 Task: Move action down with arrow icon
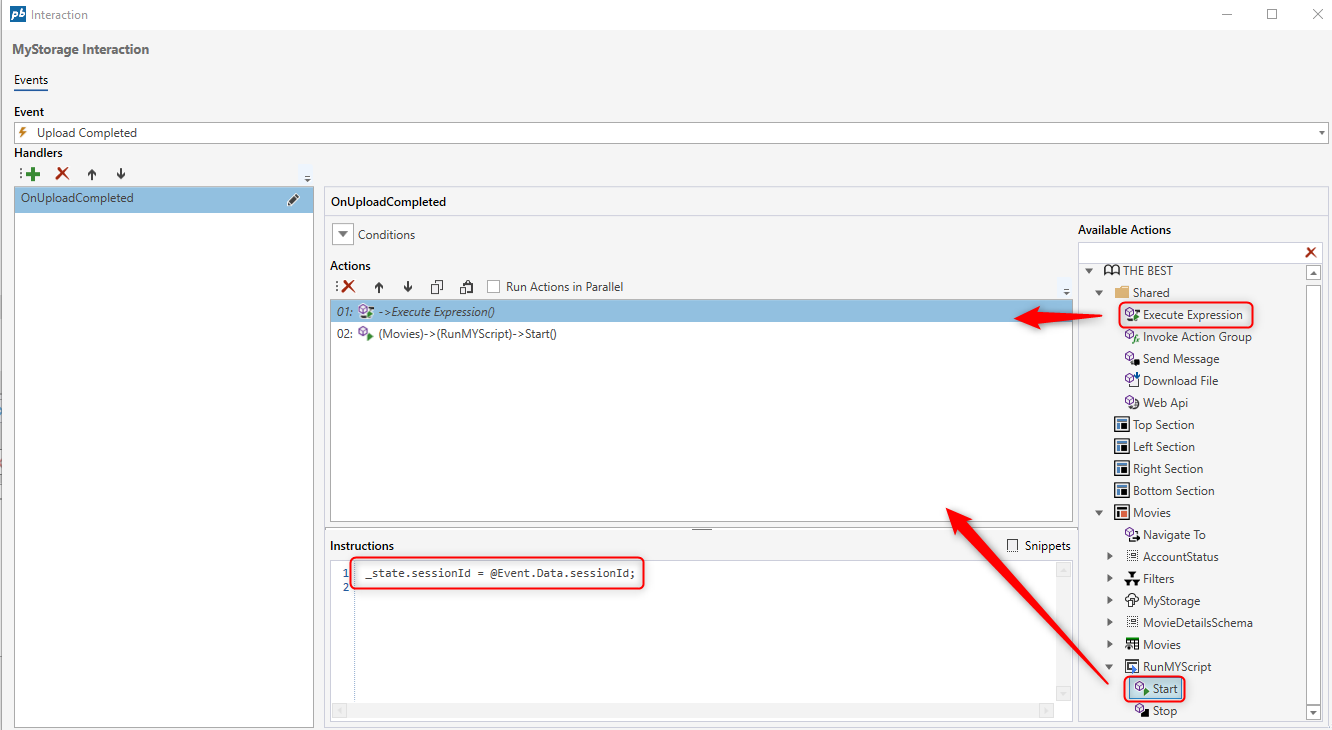tap(408, 287)
